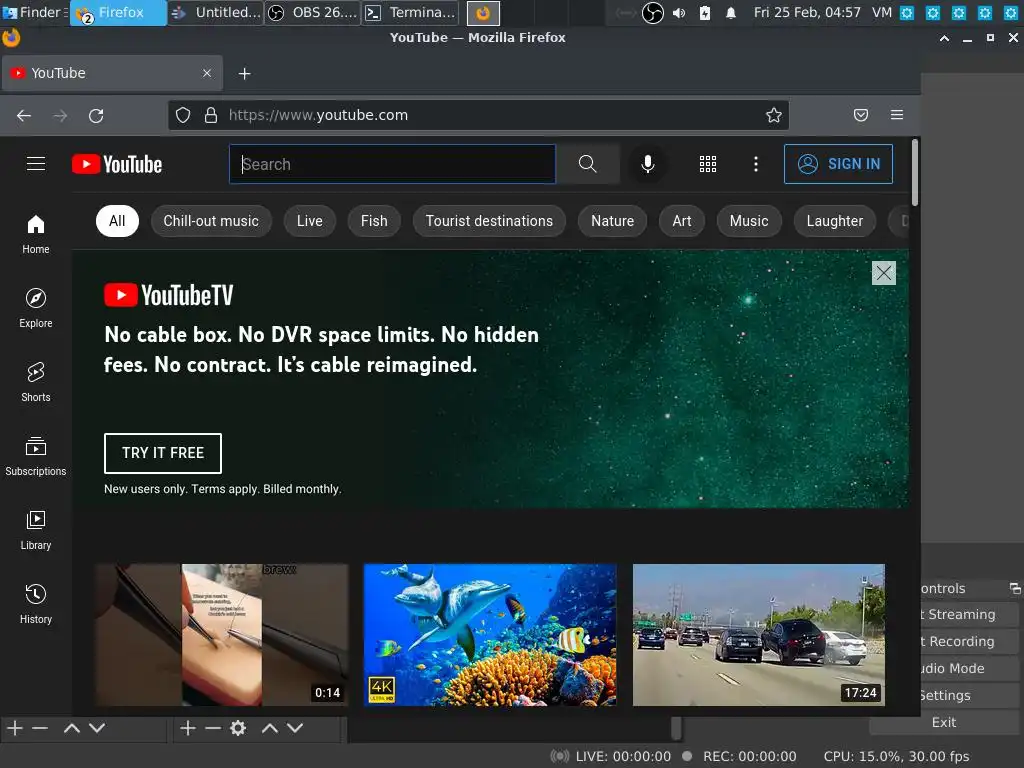Open Library in the sidebar
Viewport: 1024px width, 768px height.
(36, 530)
